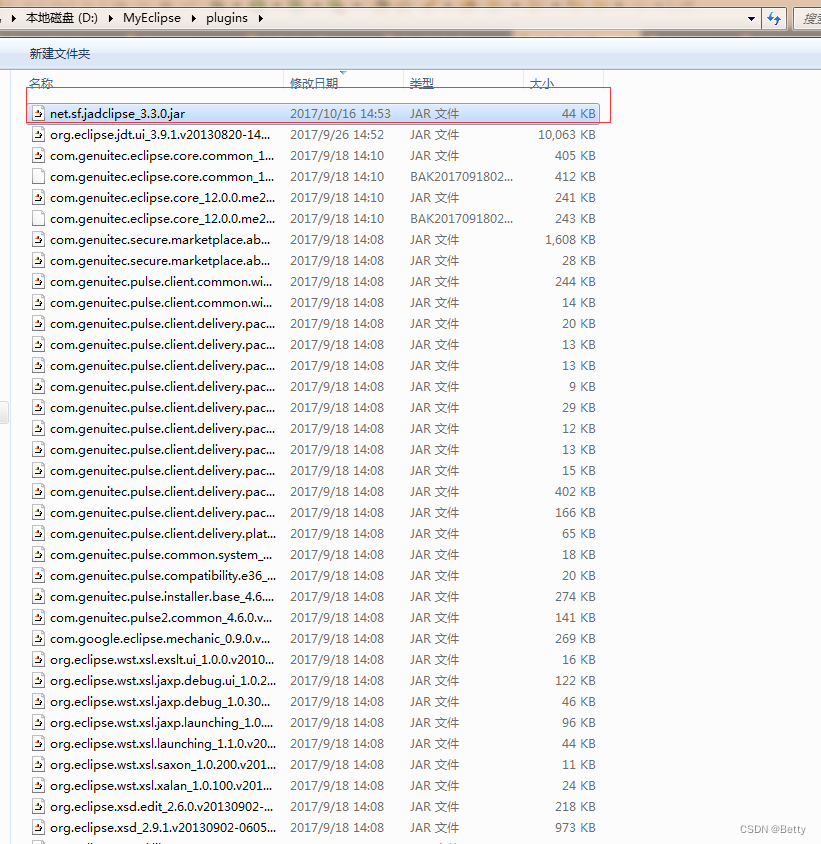The image size is (821, 844).
Task: Select org.eclipse.wst.xsl.launching_1.1.0.v20... file name
Action: 163,743
